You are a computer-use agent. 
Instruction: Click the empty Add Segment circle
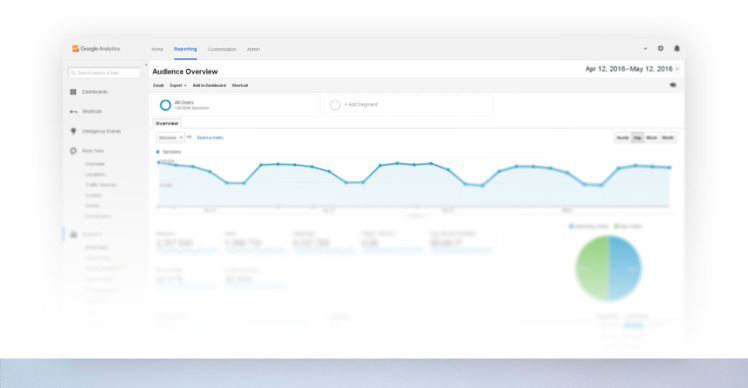coord(335,105)
